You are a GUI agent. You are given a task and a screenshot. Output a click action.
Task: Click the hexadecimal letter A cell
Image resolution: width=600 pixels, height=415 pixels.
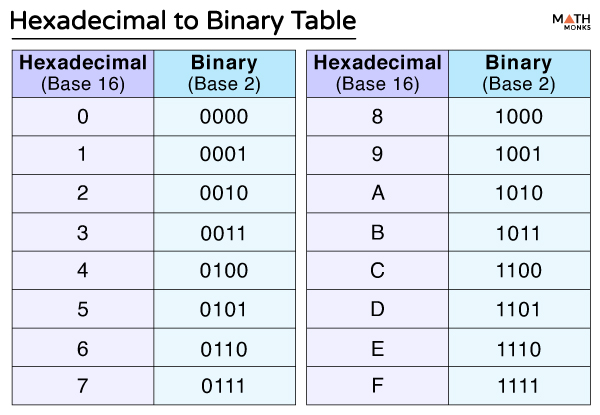[378, 194]
